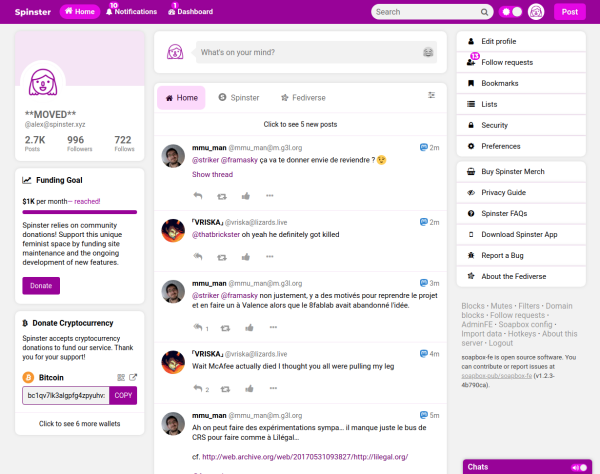
Task: Expand 'Click to see 6 more wallets'
Action: coord(80,424)
